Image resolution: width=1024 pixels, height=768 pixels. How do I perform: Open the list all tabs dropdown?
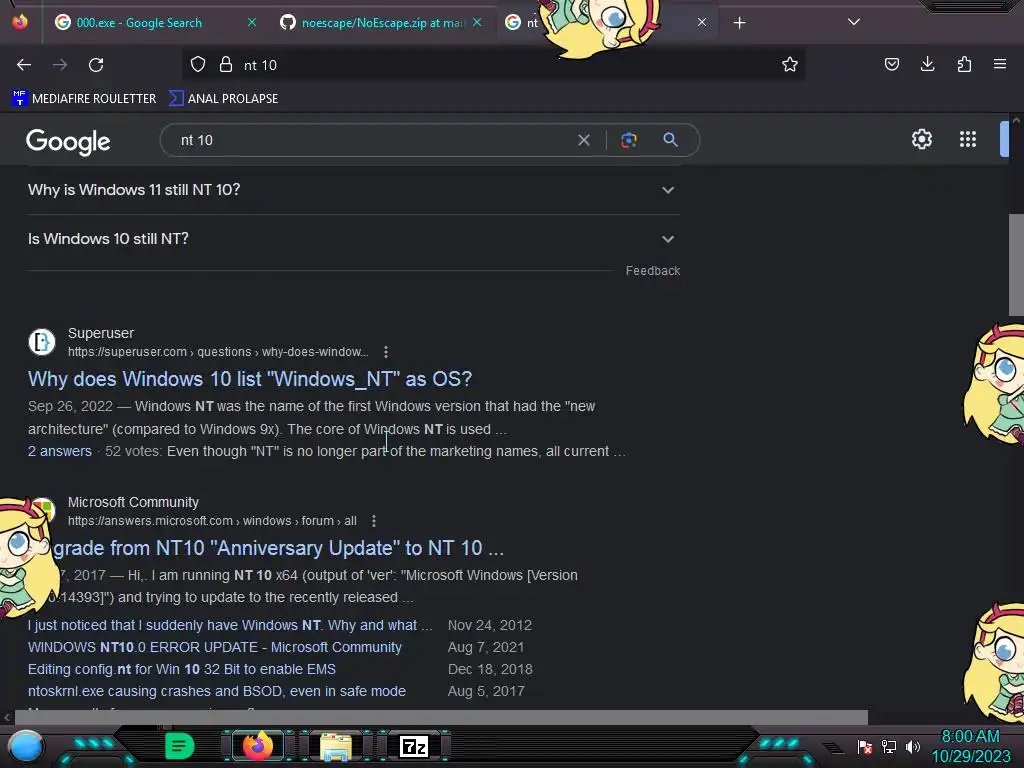tap(854, 22)
